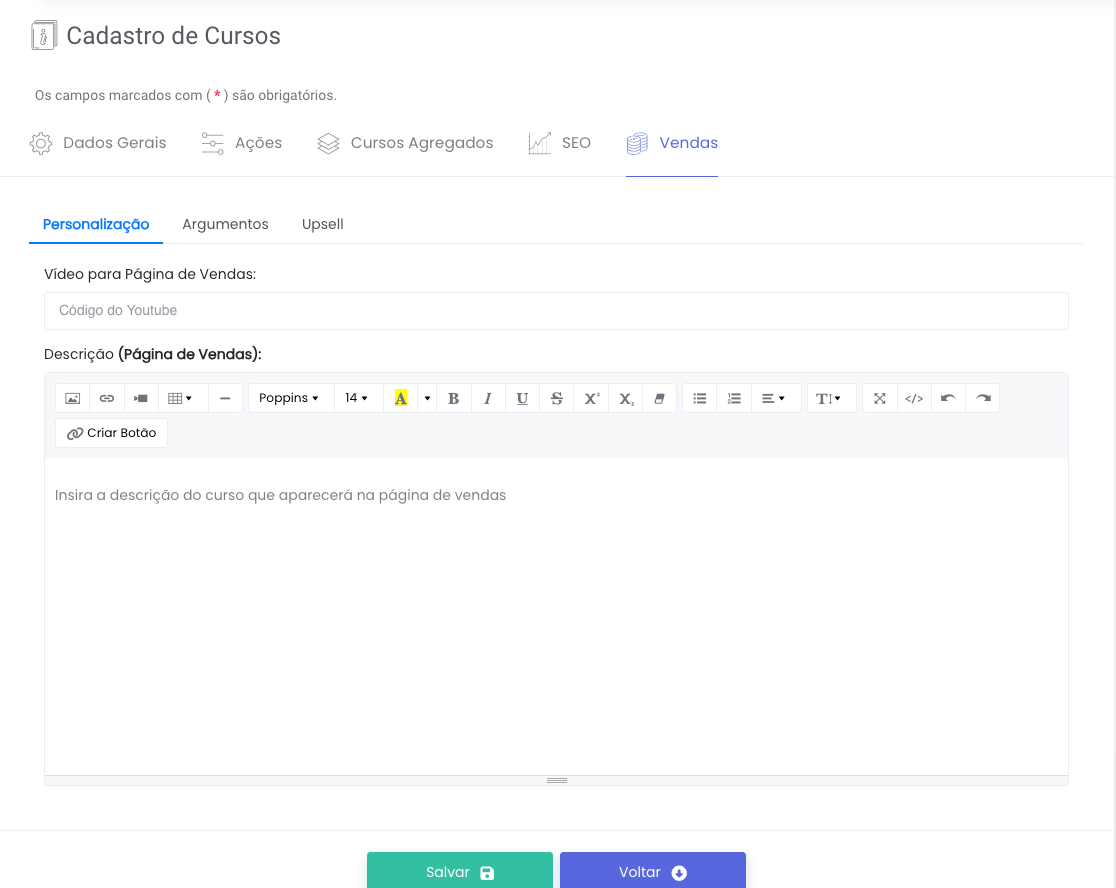Click the Salvar button
This screenshot has width=1116, height=888.
point(460,872)
